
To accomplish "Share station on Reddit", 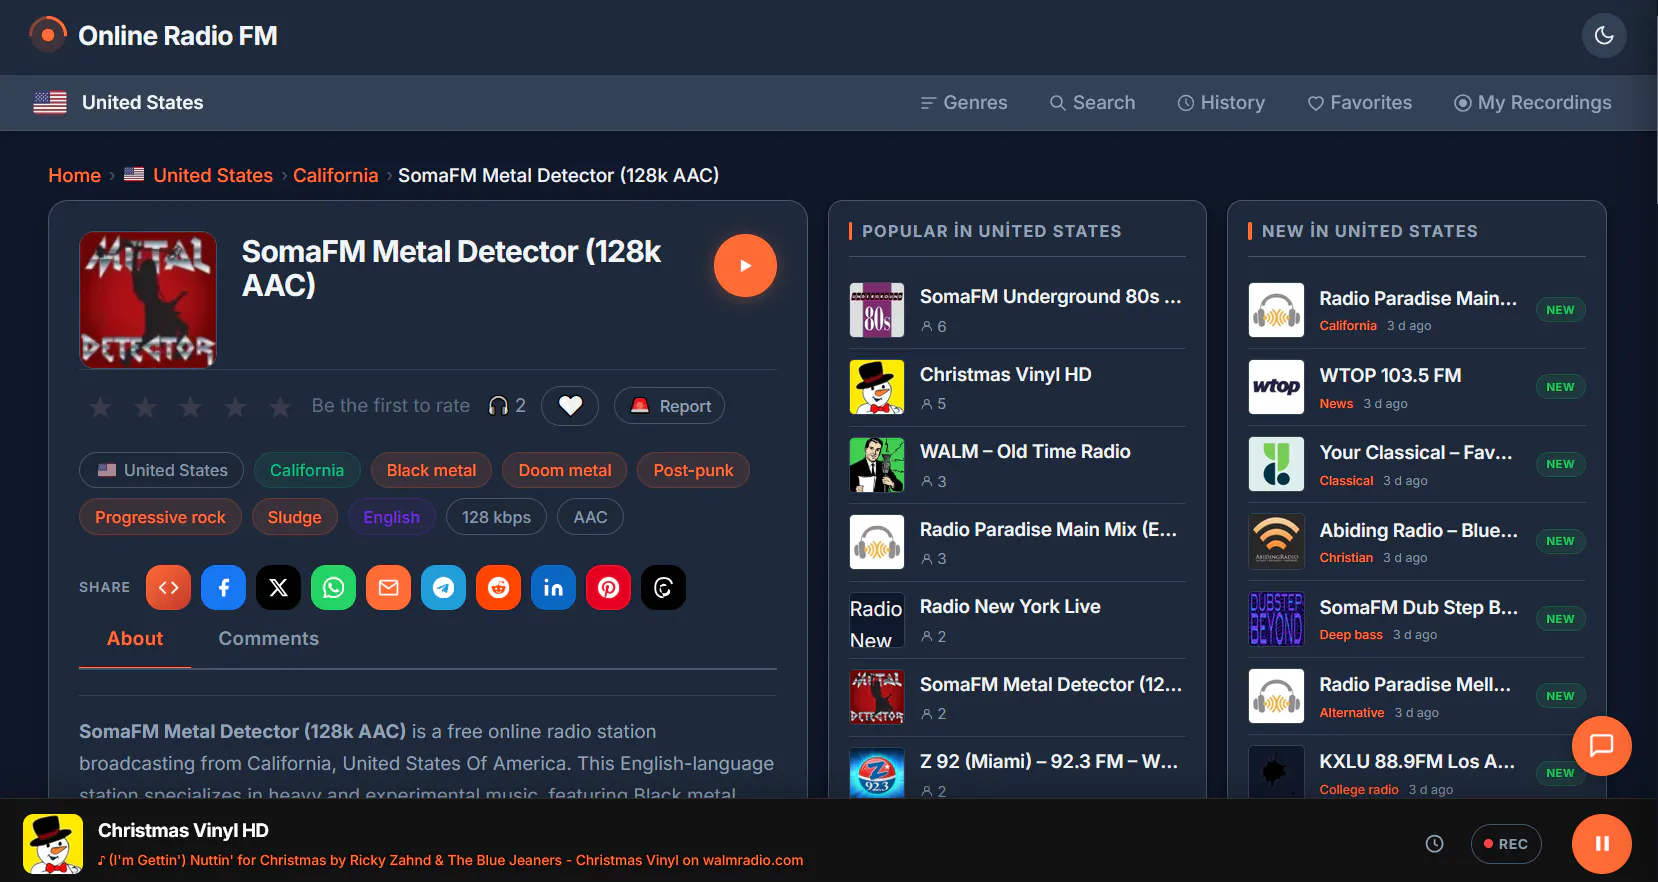I will click(x=498, y=587).
